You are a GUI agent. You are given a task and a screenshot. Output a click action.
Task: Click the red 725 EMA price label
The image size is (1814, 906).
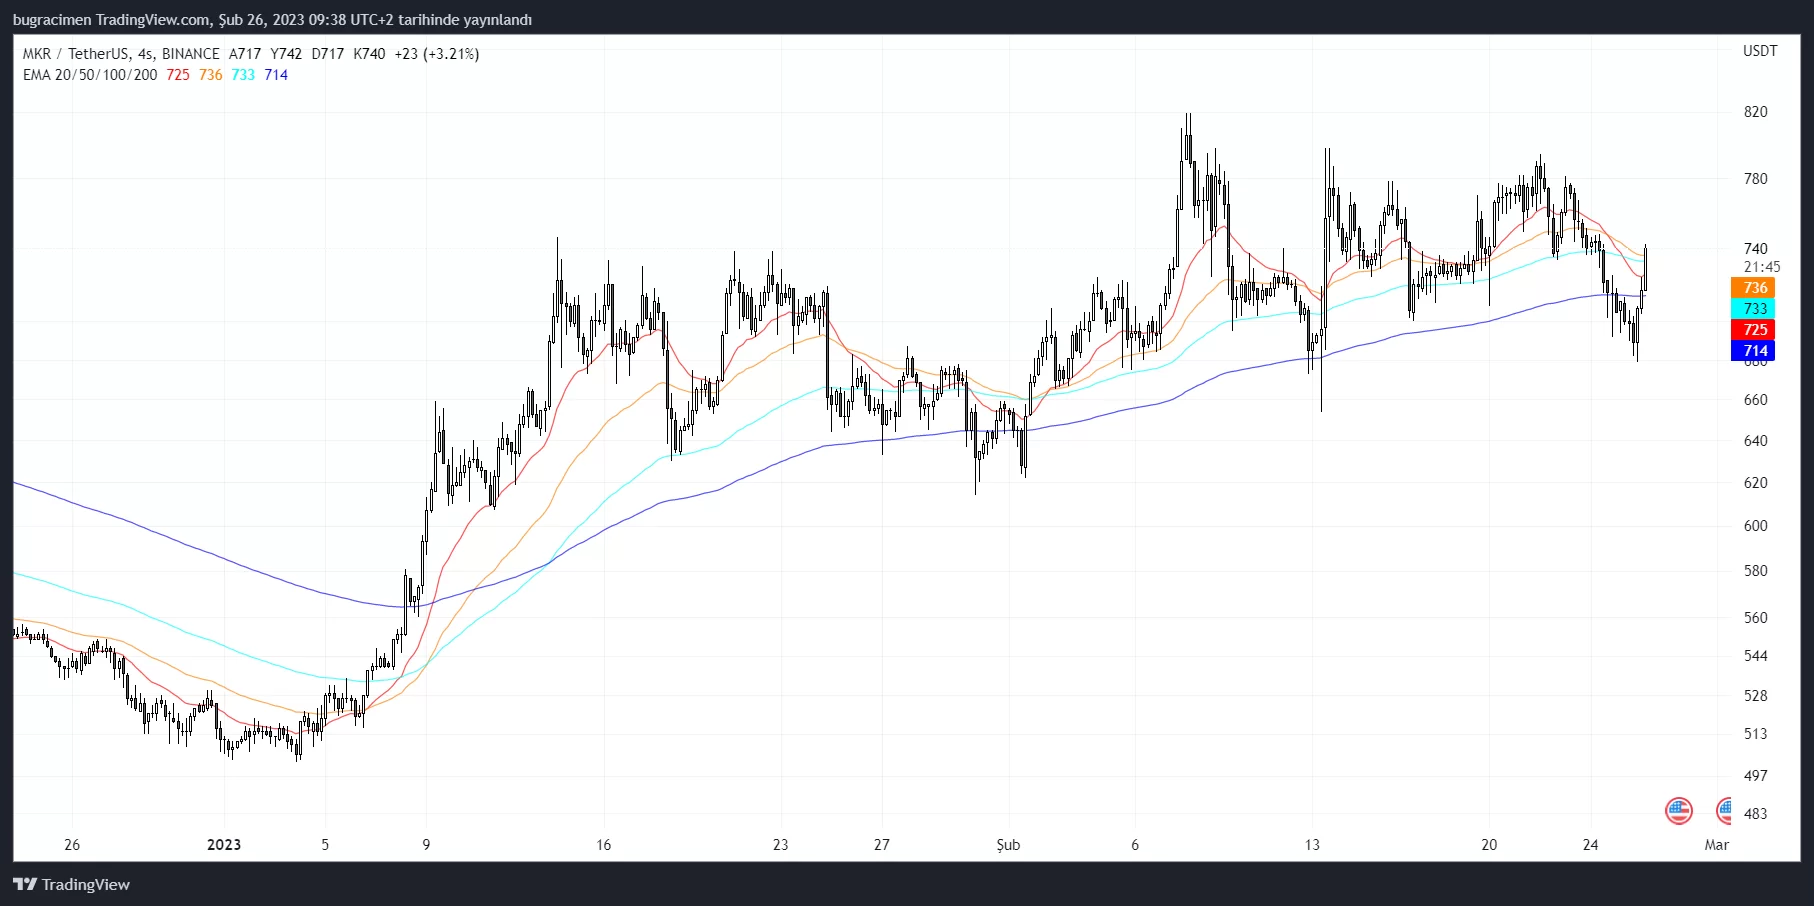1753,330
